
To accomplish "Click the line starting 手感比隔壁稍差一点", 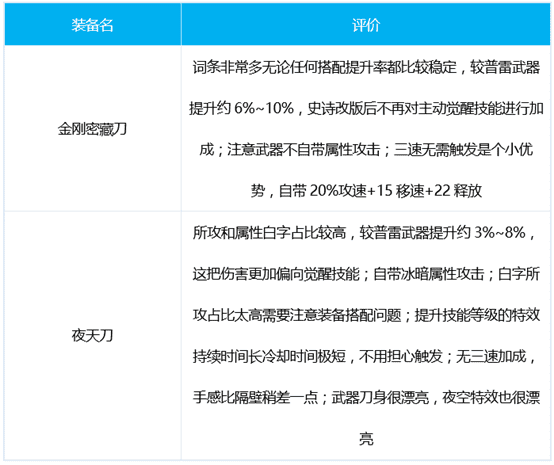I will tap(366, 398).
